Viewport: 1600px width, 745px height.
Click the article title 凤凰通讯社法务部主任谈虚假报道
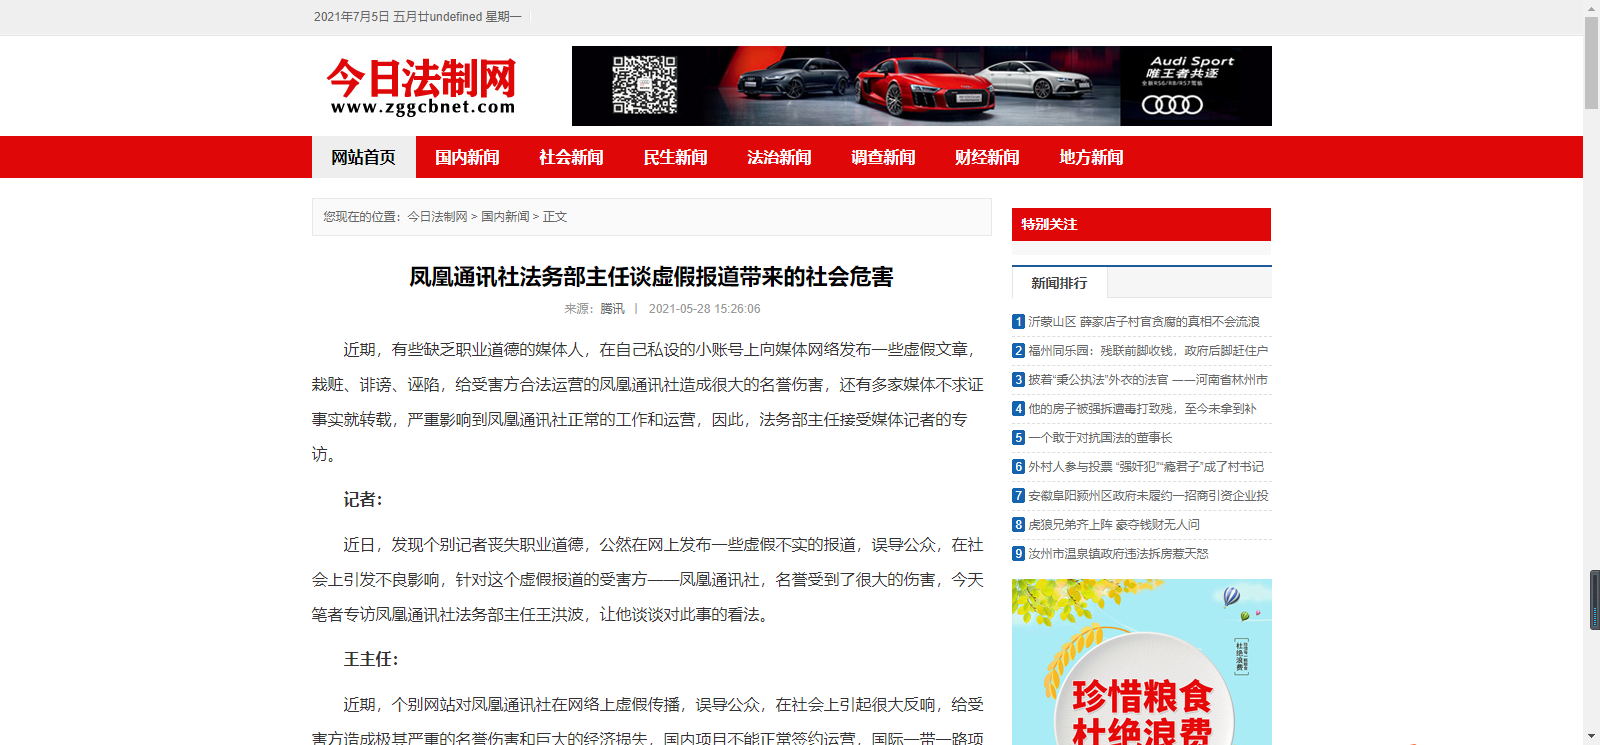pos(651,277)
